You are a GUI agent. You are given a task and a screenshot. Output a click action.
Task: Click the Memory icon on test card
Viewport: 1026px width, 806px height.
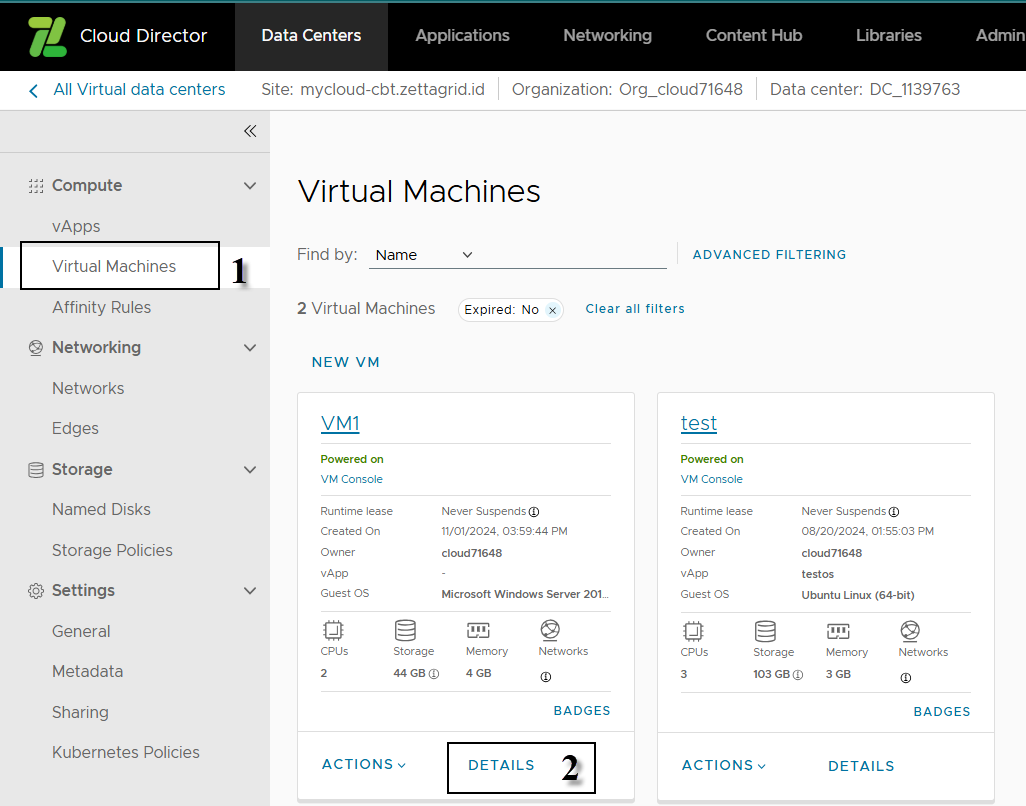tap(838, 631)
